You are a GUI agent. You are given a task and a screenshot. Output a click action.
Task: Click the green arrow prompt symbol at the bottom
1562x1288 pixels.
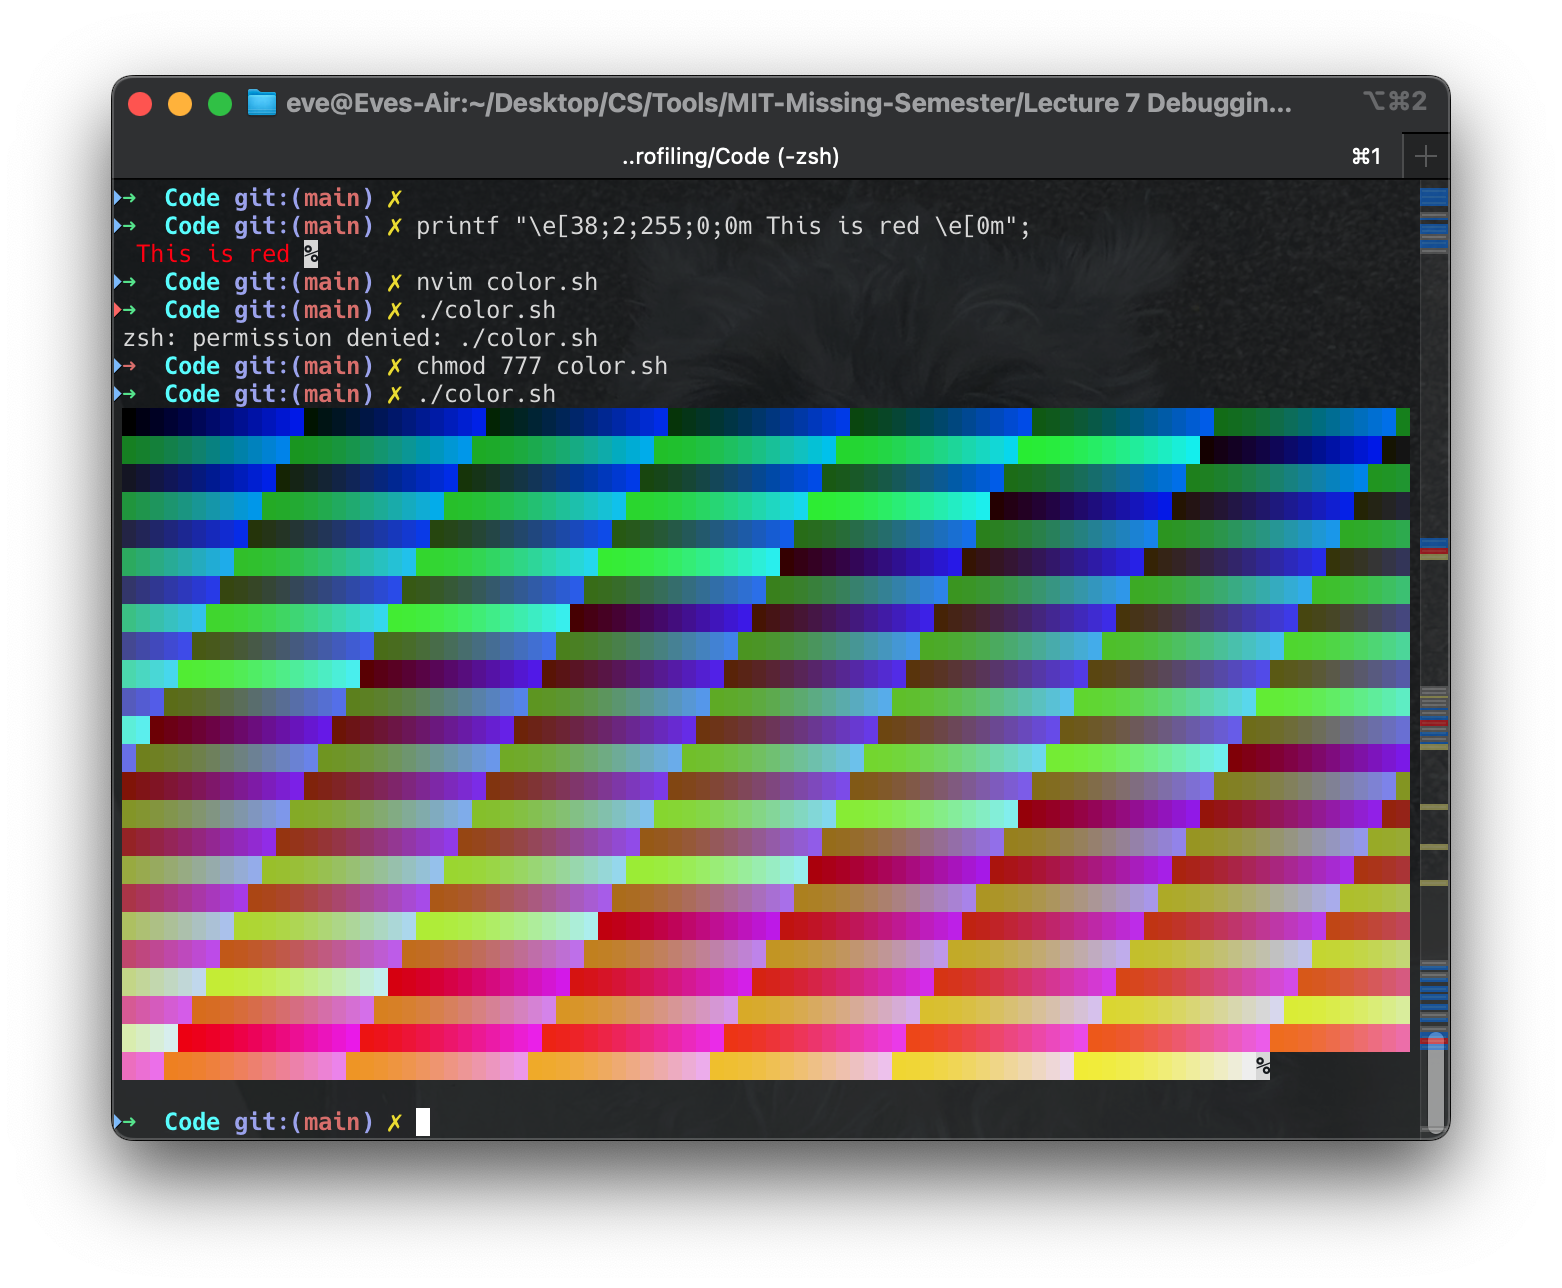coord(131,1122)
